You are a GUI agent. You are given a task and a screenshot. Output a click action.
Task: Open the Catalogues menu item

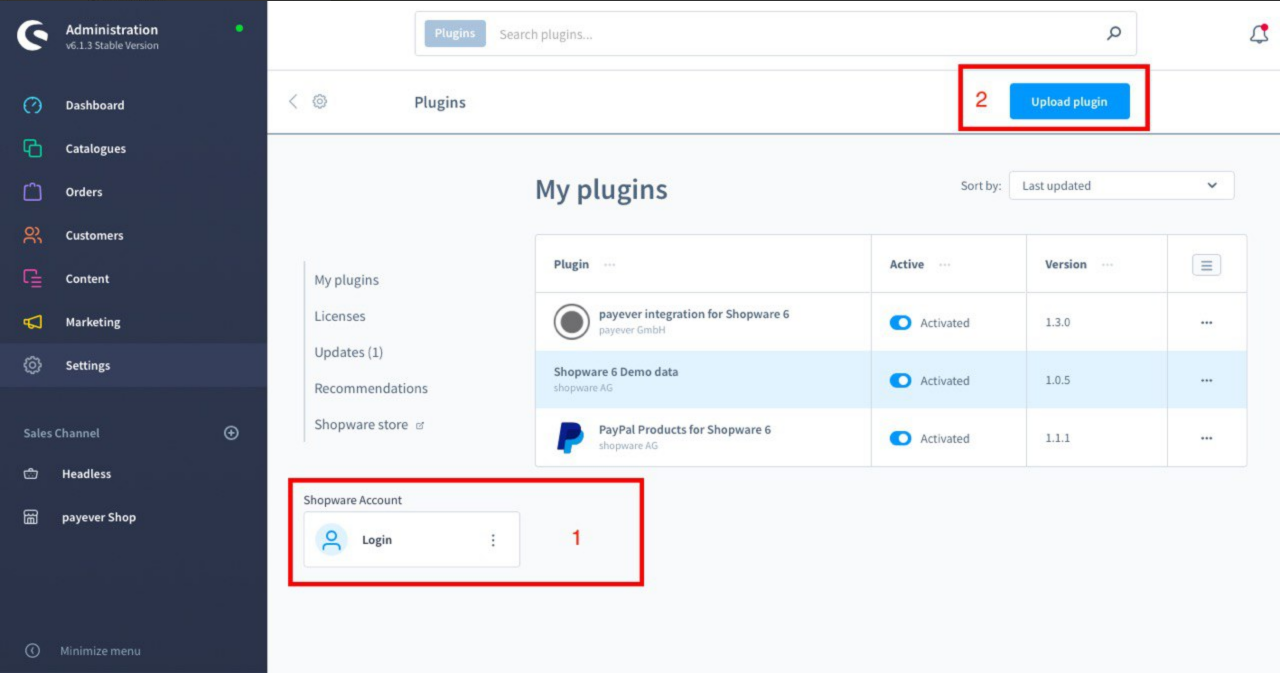96,149
